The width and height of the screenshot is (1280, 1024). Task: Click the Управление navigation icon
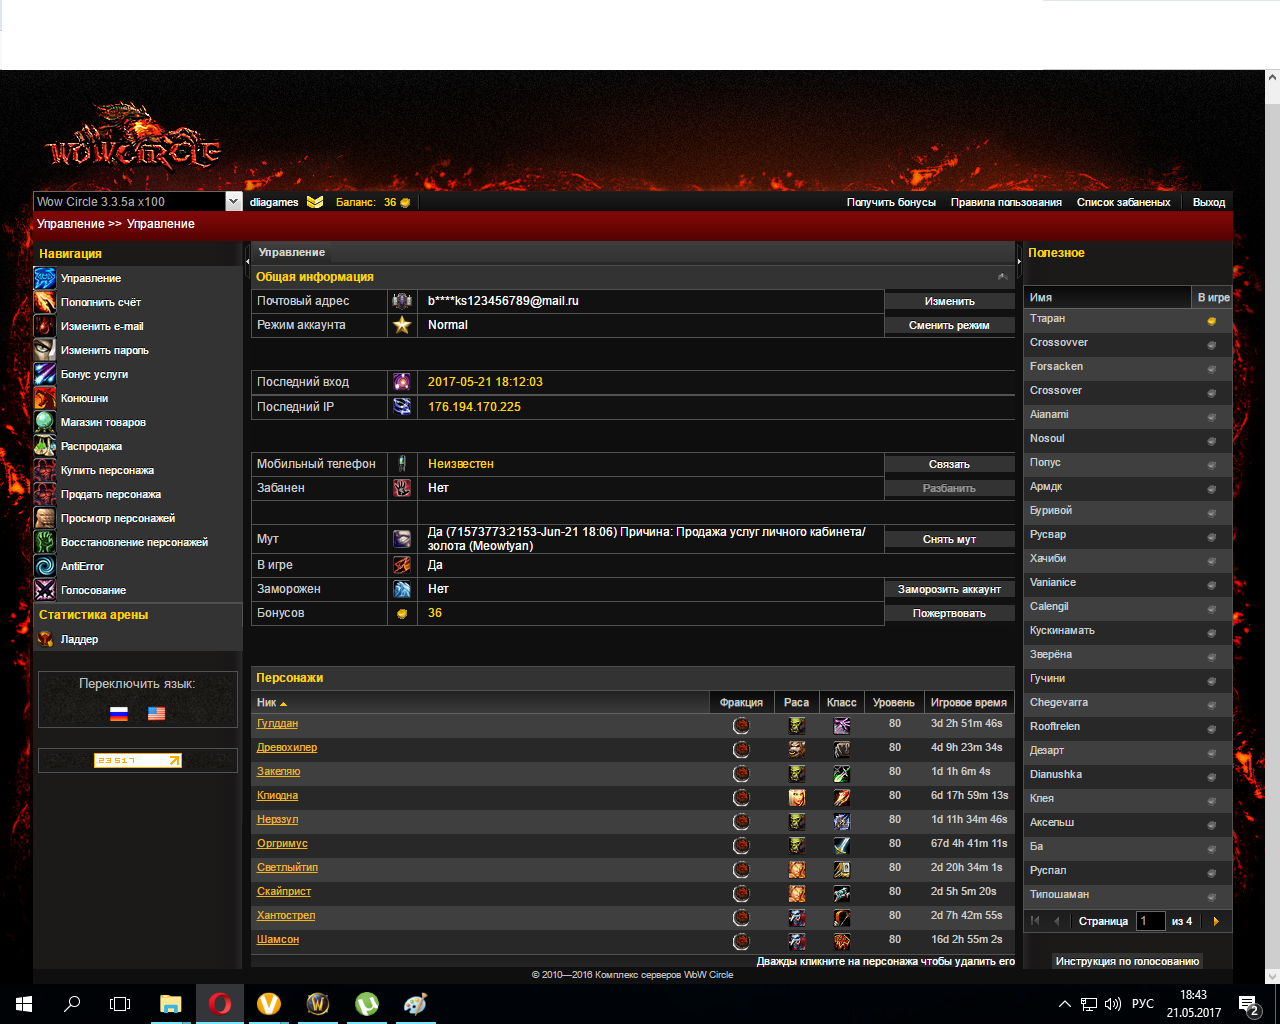pyautogui.click(x=45, y=278)
